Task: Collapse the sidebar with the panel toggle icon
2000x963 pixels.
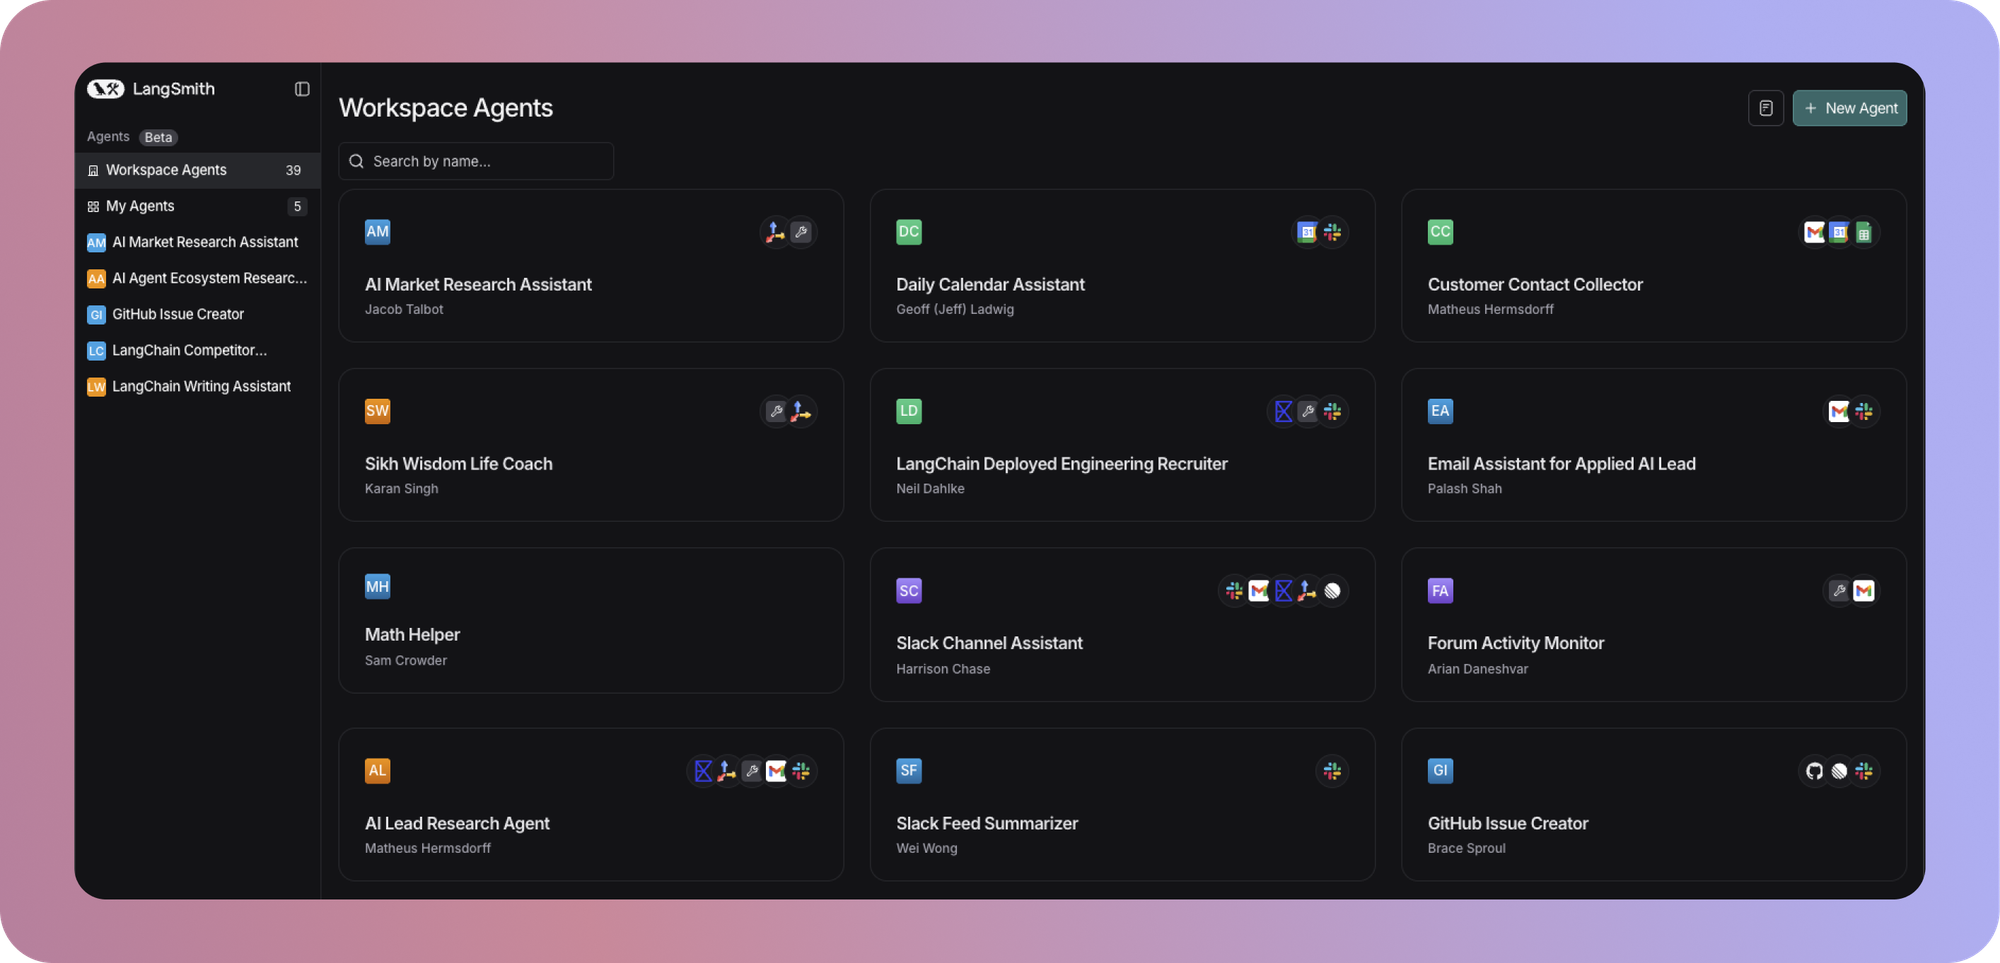Action: click(x=302, y=89)
